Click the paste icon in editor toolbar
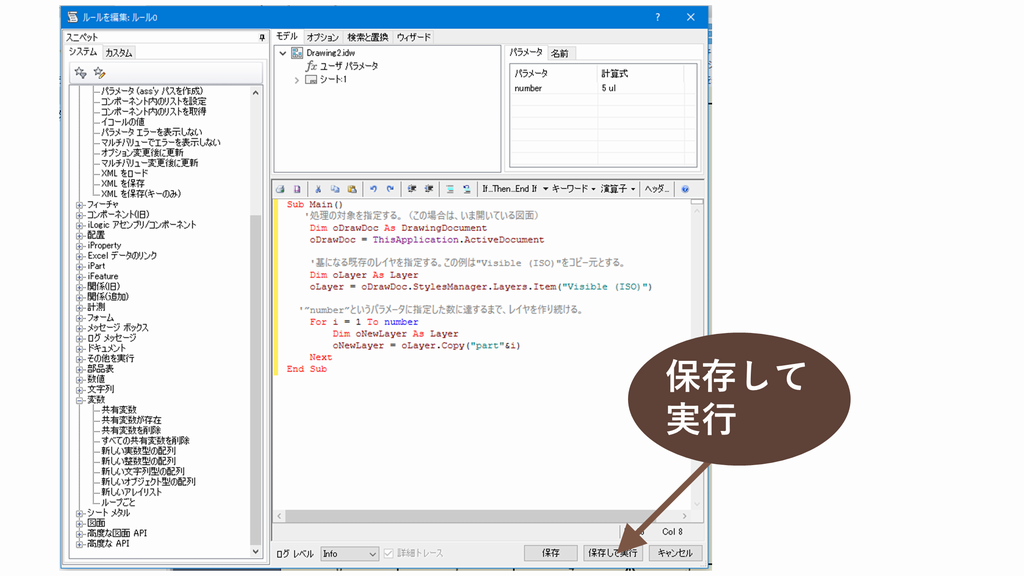Image resolution: width=1024 pixels, height=576 pixels. pyautogui.click(x=351, y=188)
